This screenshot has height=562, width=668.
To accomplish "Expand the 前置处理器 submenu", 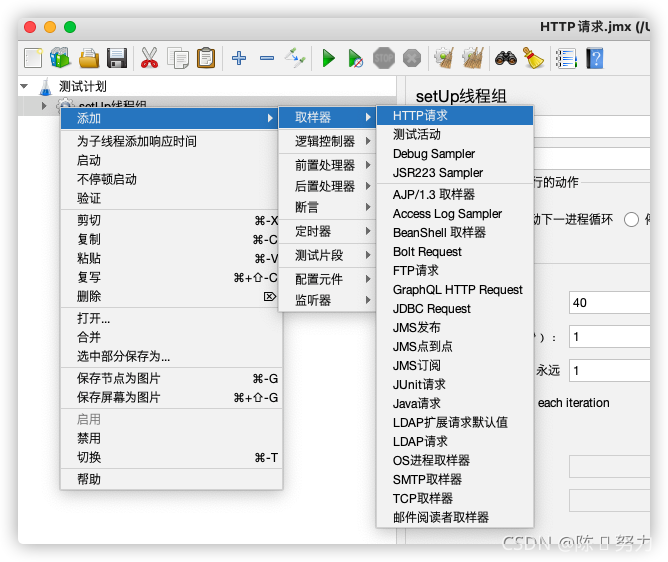I will [x=327, y=165].
